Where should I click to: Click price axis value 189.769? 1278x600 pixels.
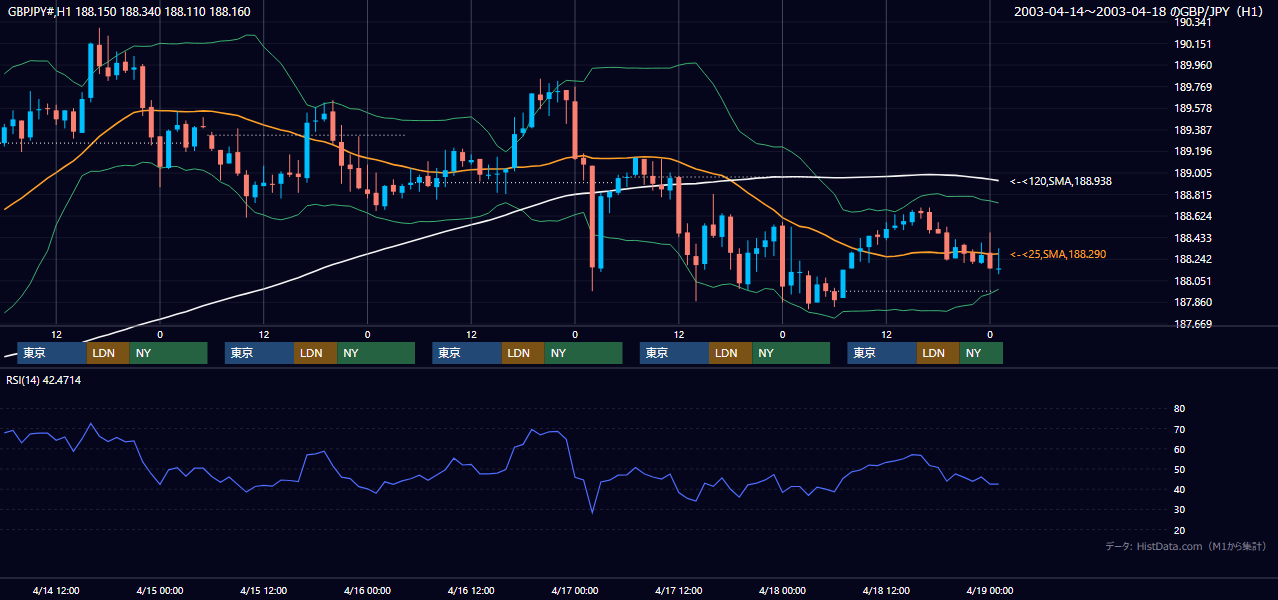tap(1192, 87)
